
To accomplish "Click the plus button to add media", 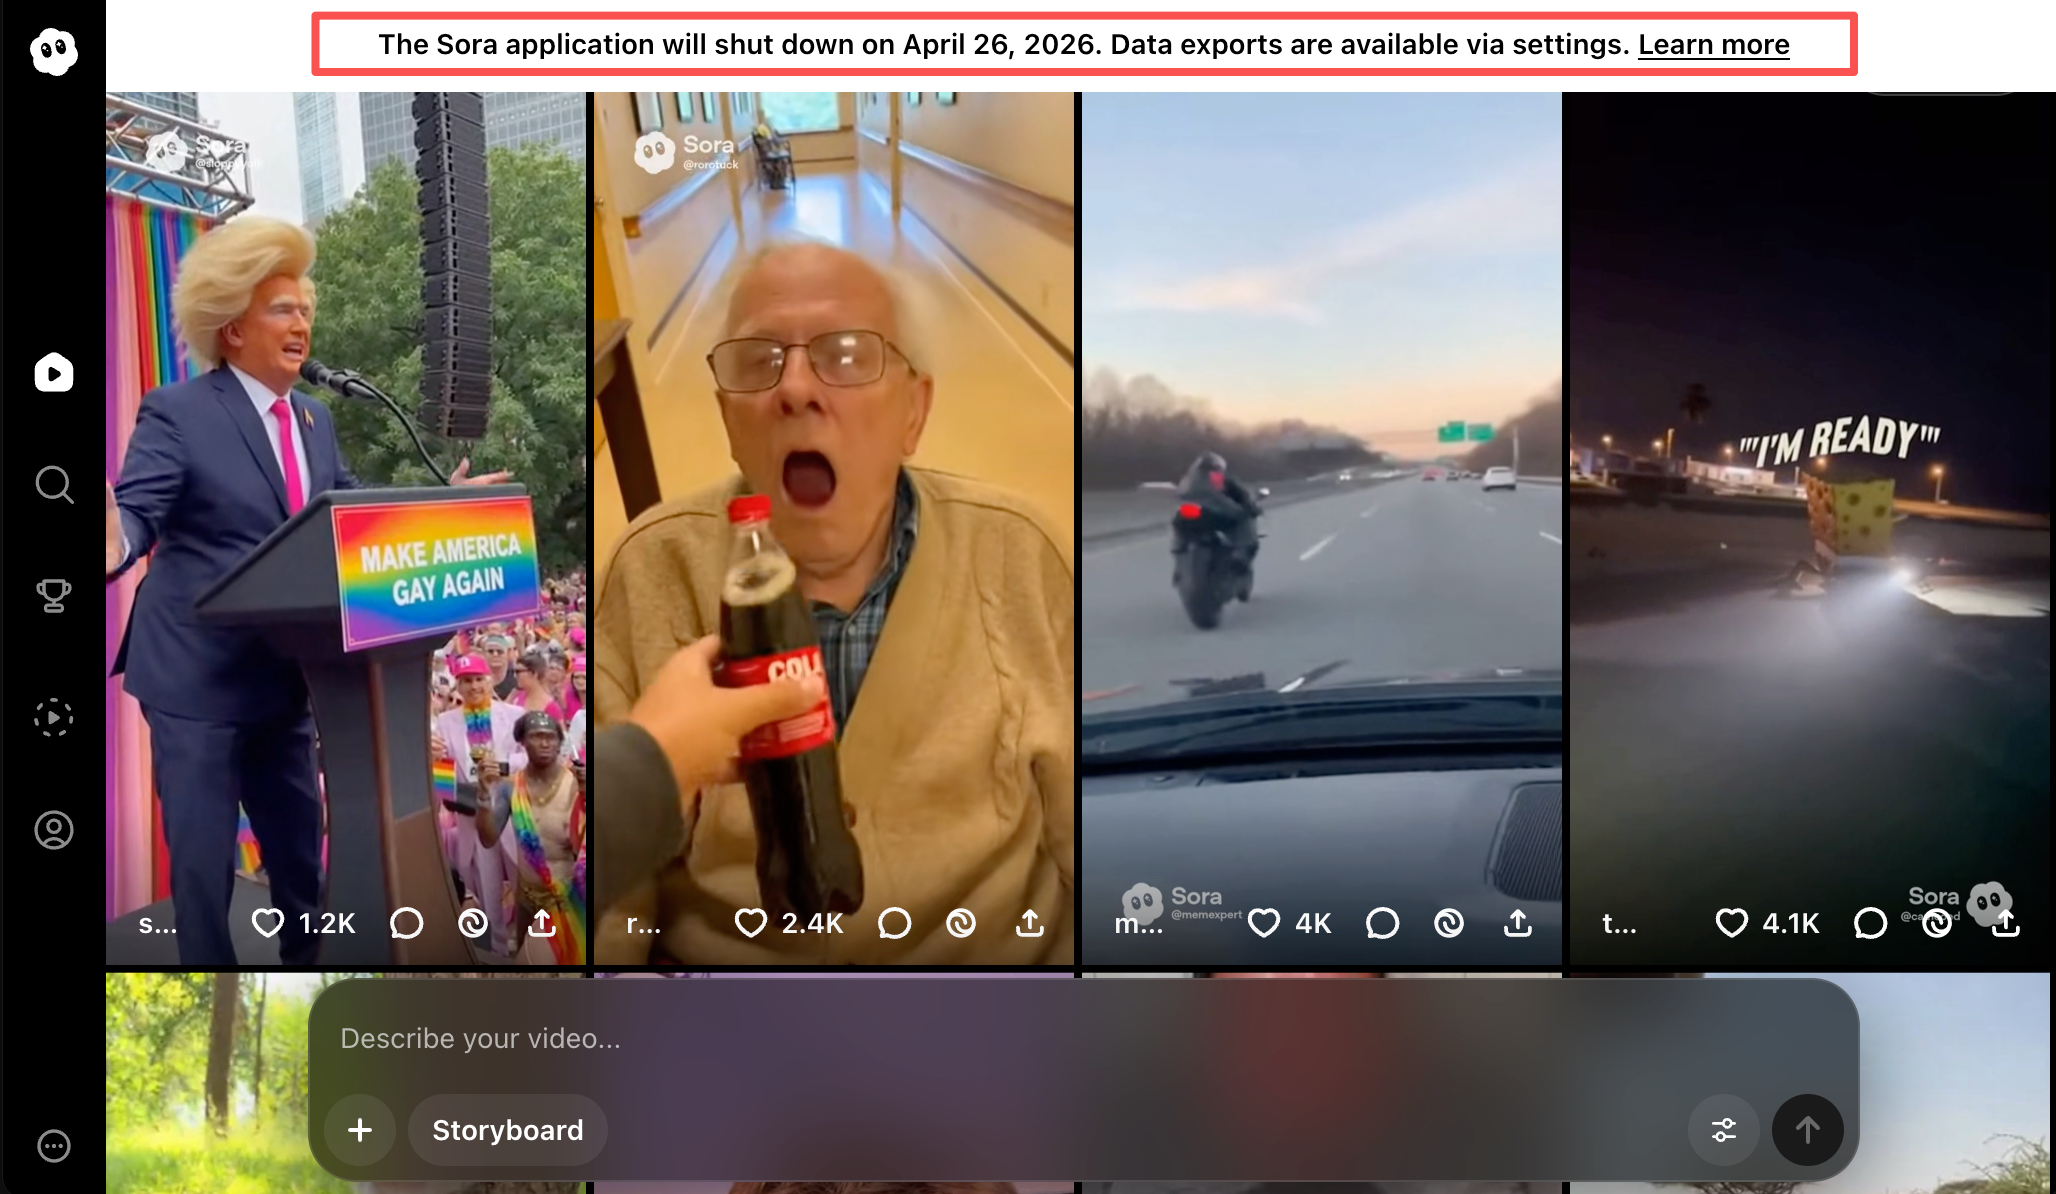I will (x=360, y=1130).
